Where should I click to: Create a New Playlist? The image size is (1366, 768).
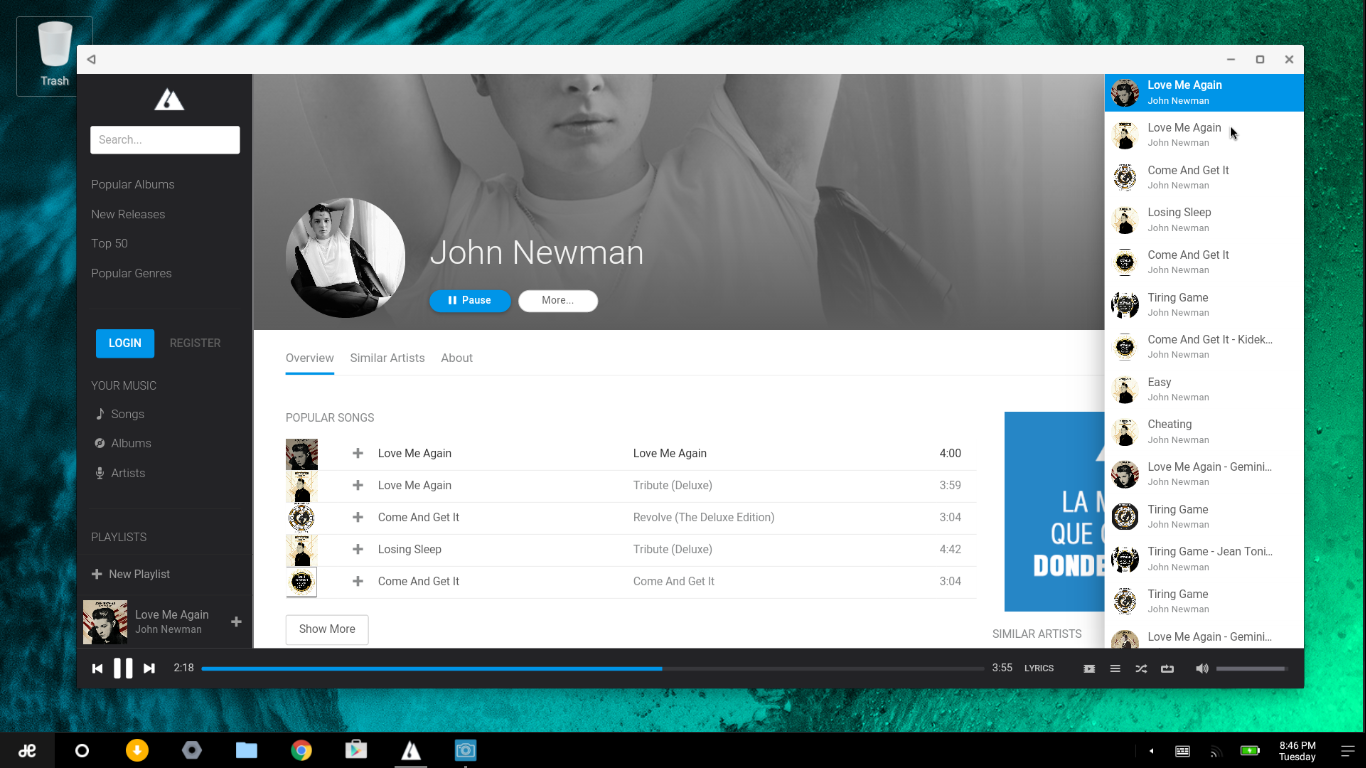tap(131, 574)
